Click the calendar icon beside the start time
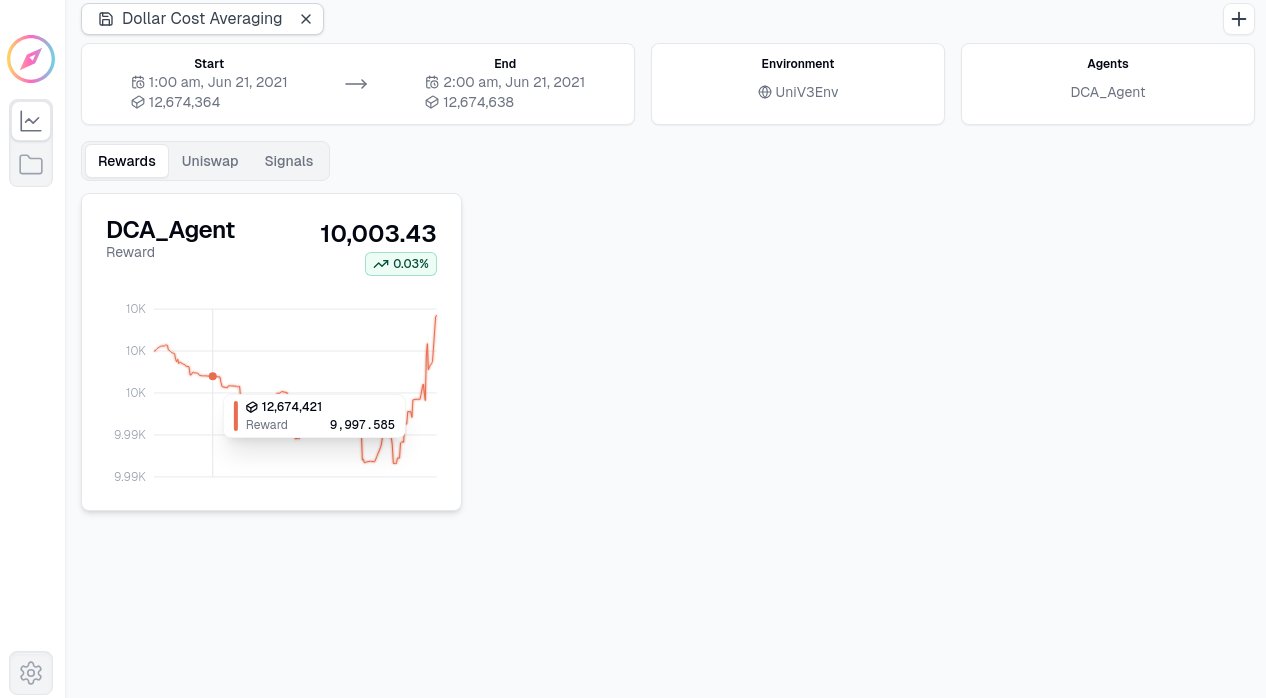Viewport: 1266px width, 698px height. tap(138, 82)
